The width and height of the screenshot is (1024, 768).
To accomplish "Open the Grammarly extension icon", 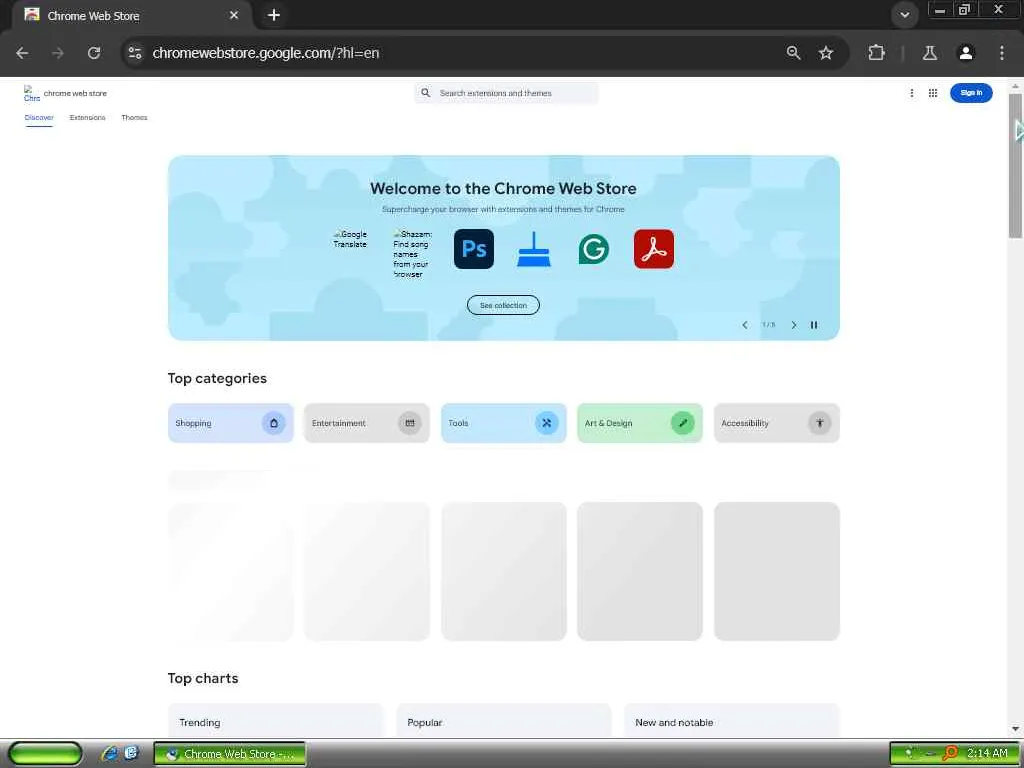I will [x=594, y=249].
